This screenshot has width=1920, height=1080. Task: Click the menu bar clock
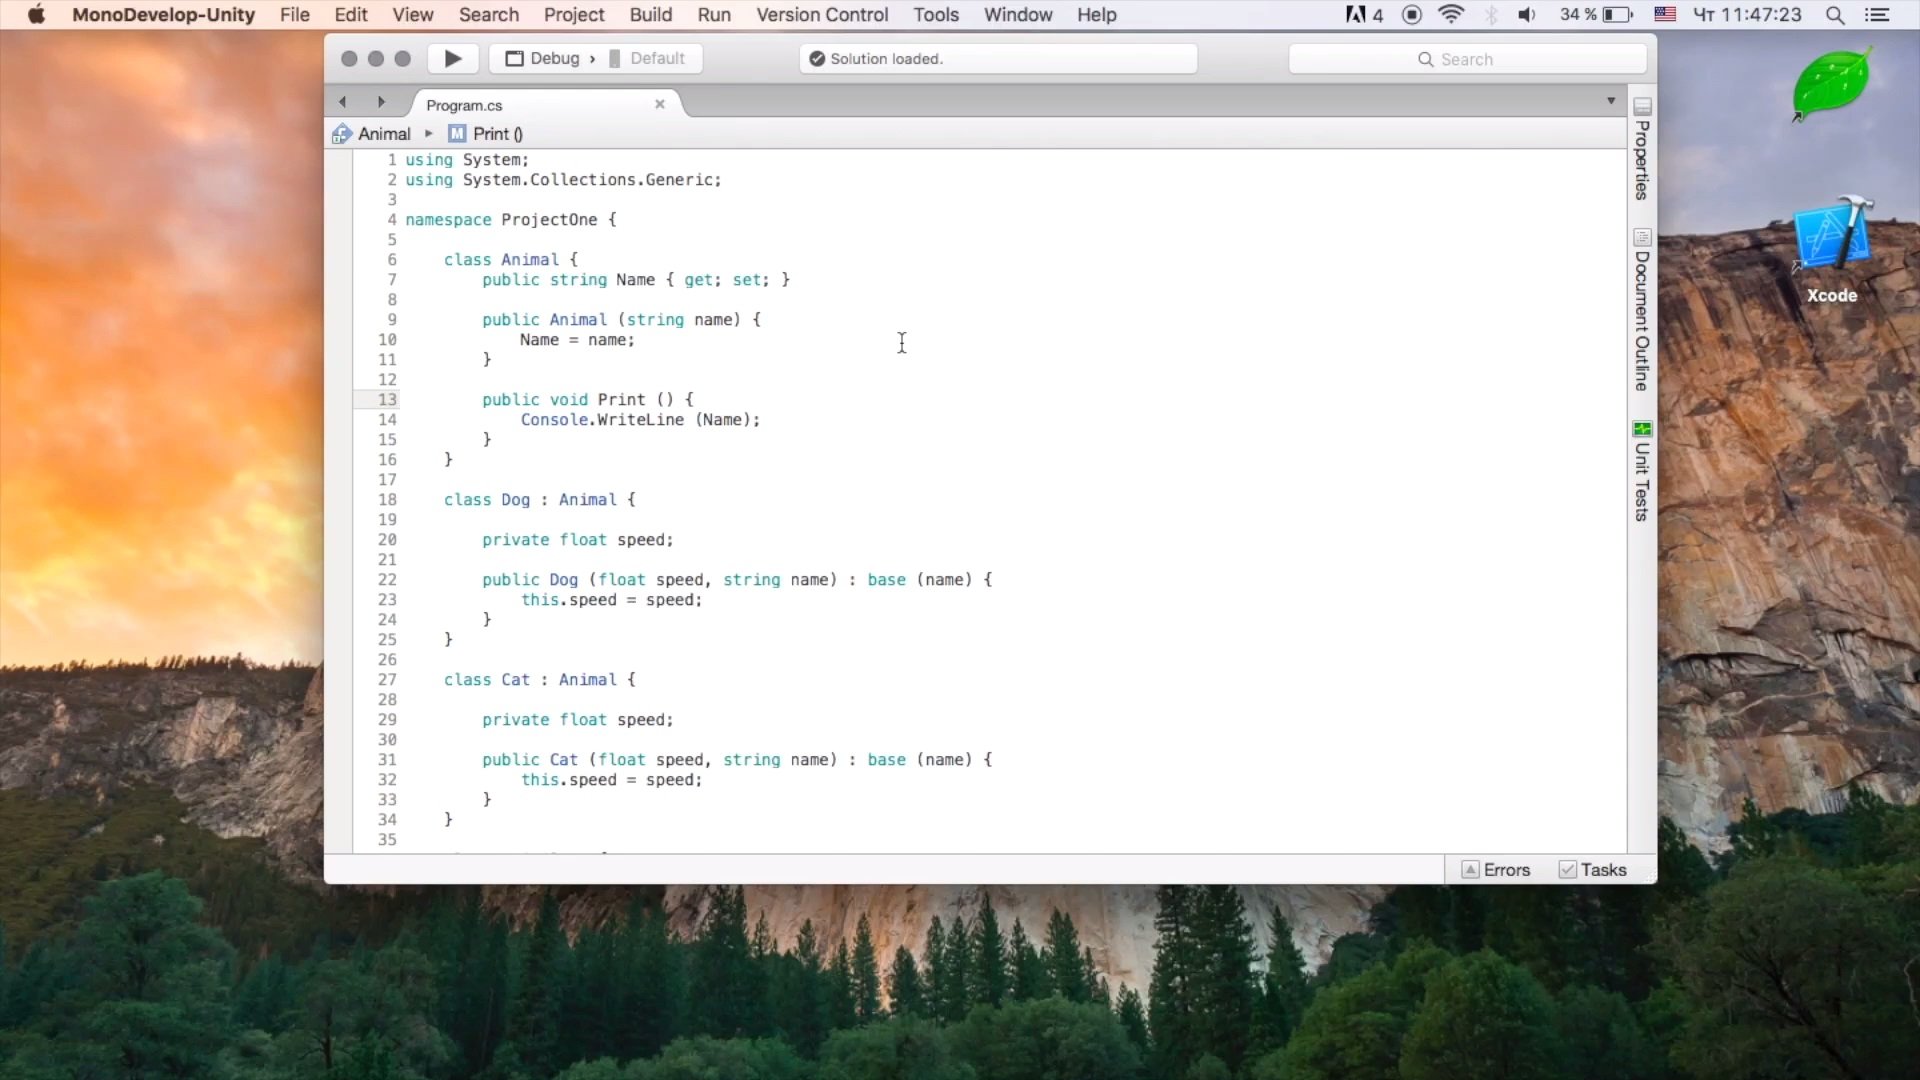pyautogui.click(x=1747, y=15)
